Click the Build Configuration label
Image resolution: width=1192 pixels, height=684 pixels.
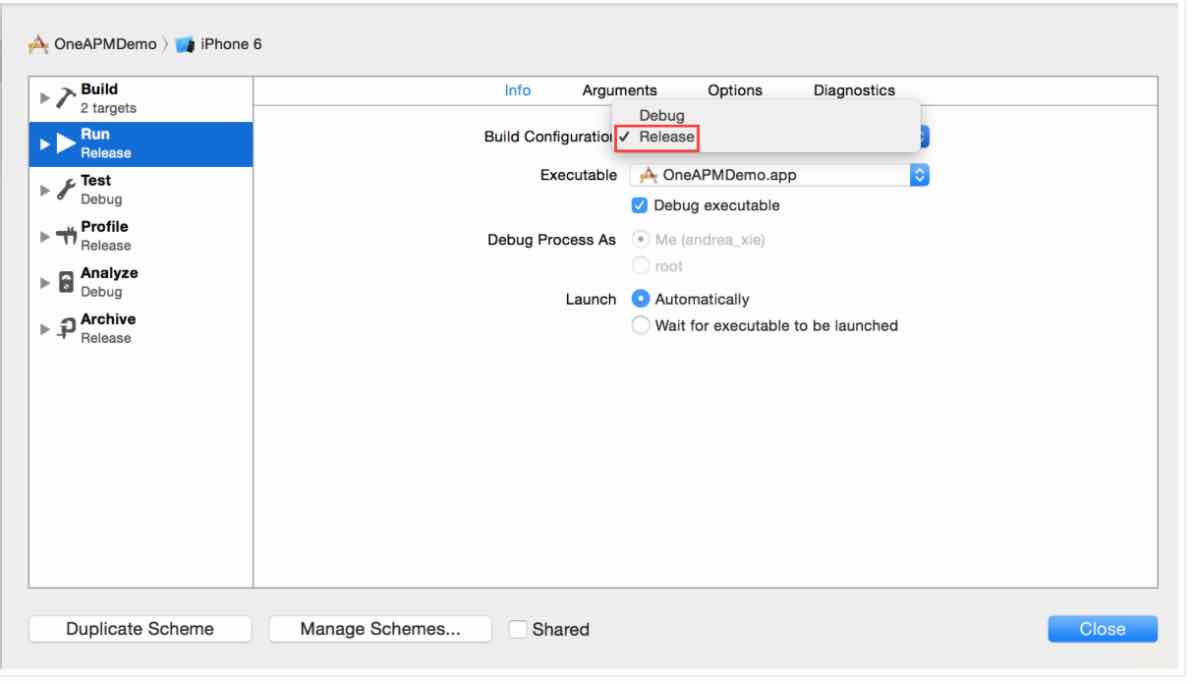point(548,137)
